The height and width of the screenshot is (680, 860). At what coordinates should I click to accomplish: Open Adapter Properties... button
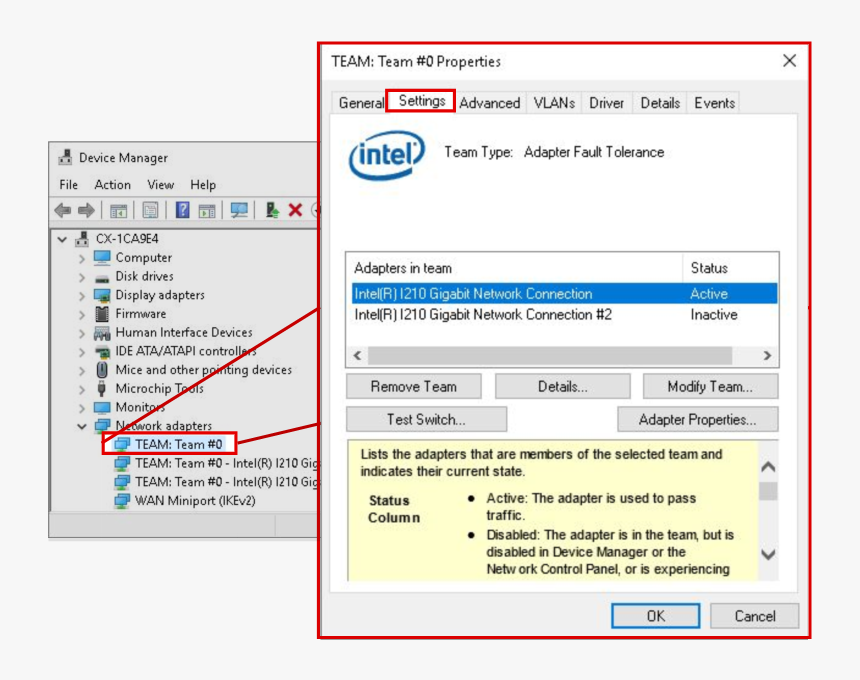tap(697, 420)
